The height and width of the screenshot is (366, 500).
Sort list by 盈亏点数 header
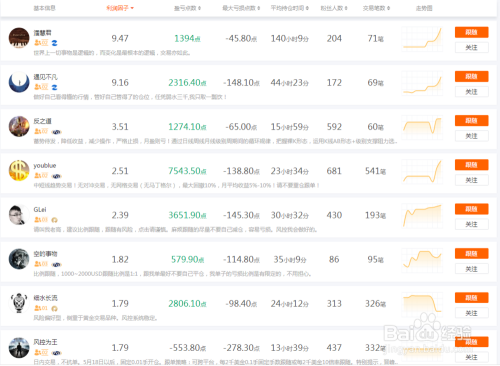(187, 8)
